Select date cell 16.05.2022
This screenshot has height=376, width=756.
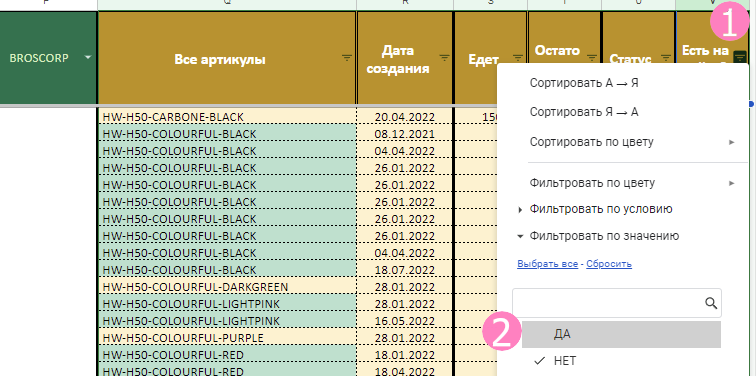tap(405, 321)
